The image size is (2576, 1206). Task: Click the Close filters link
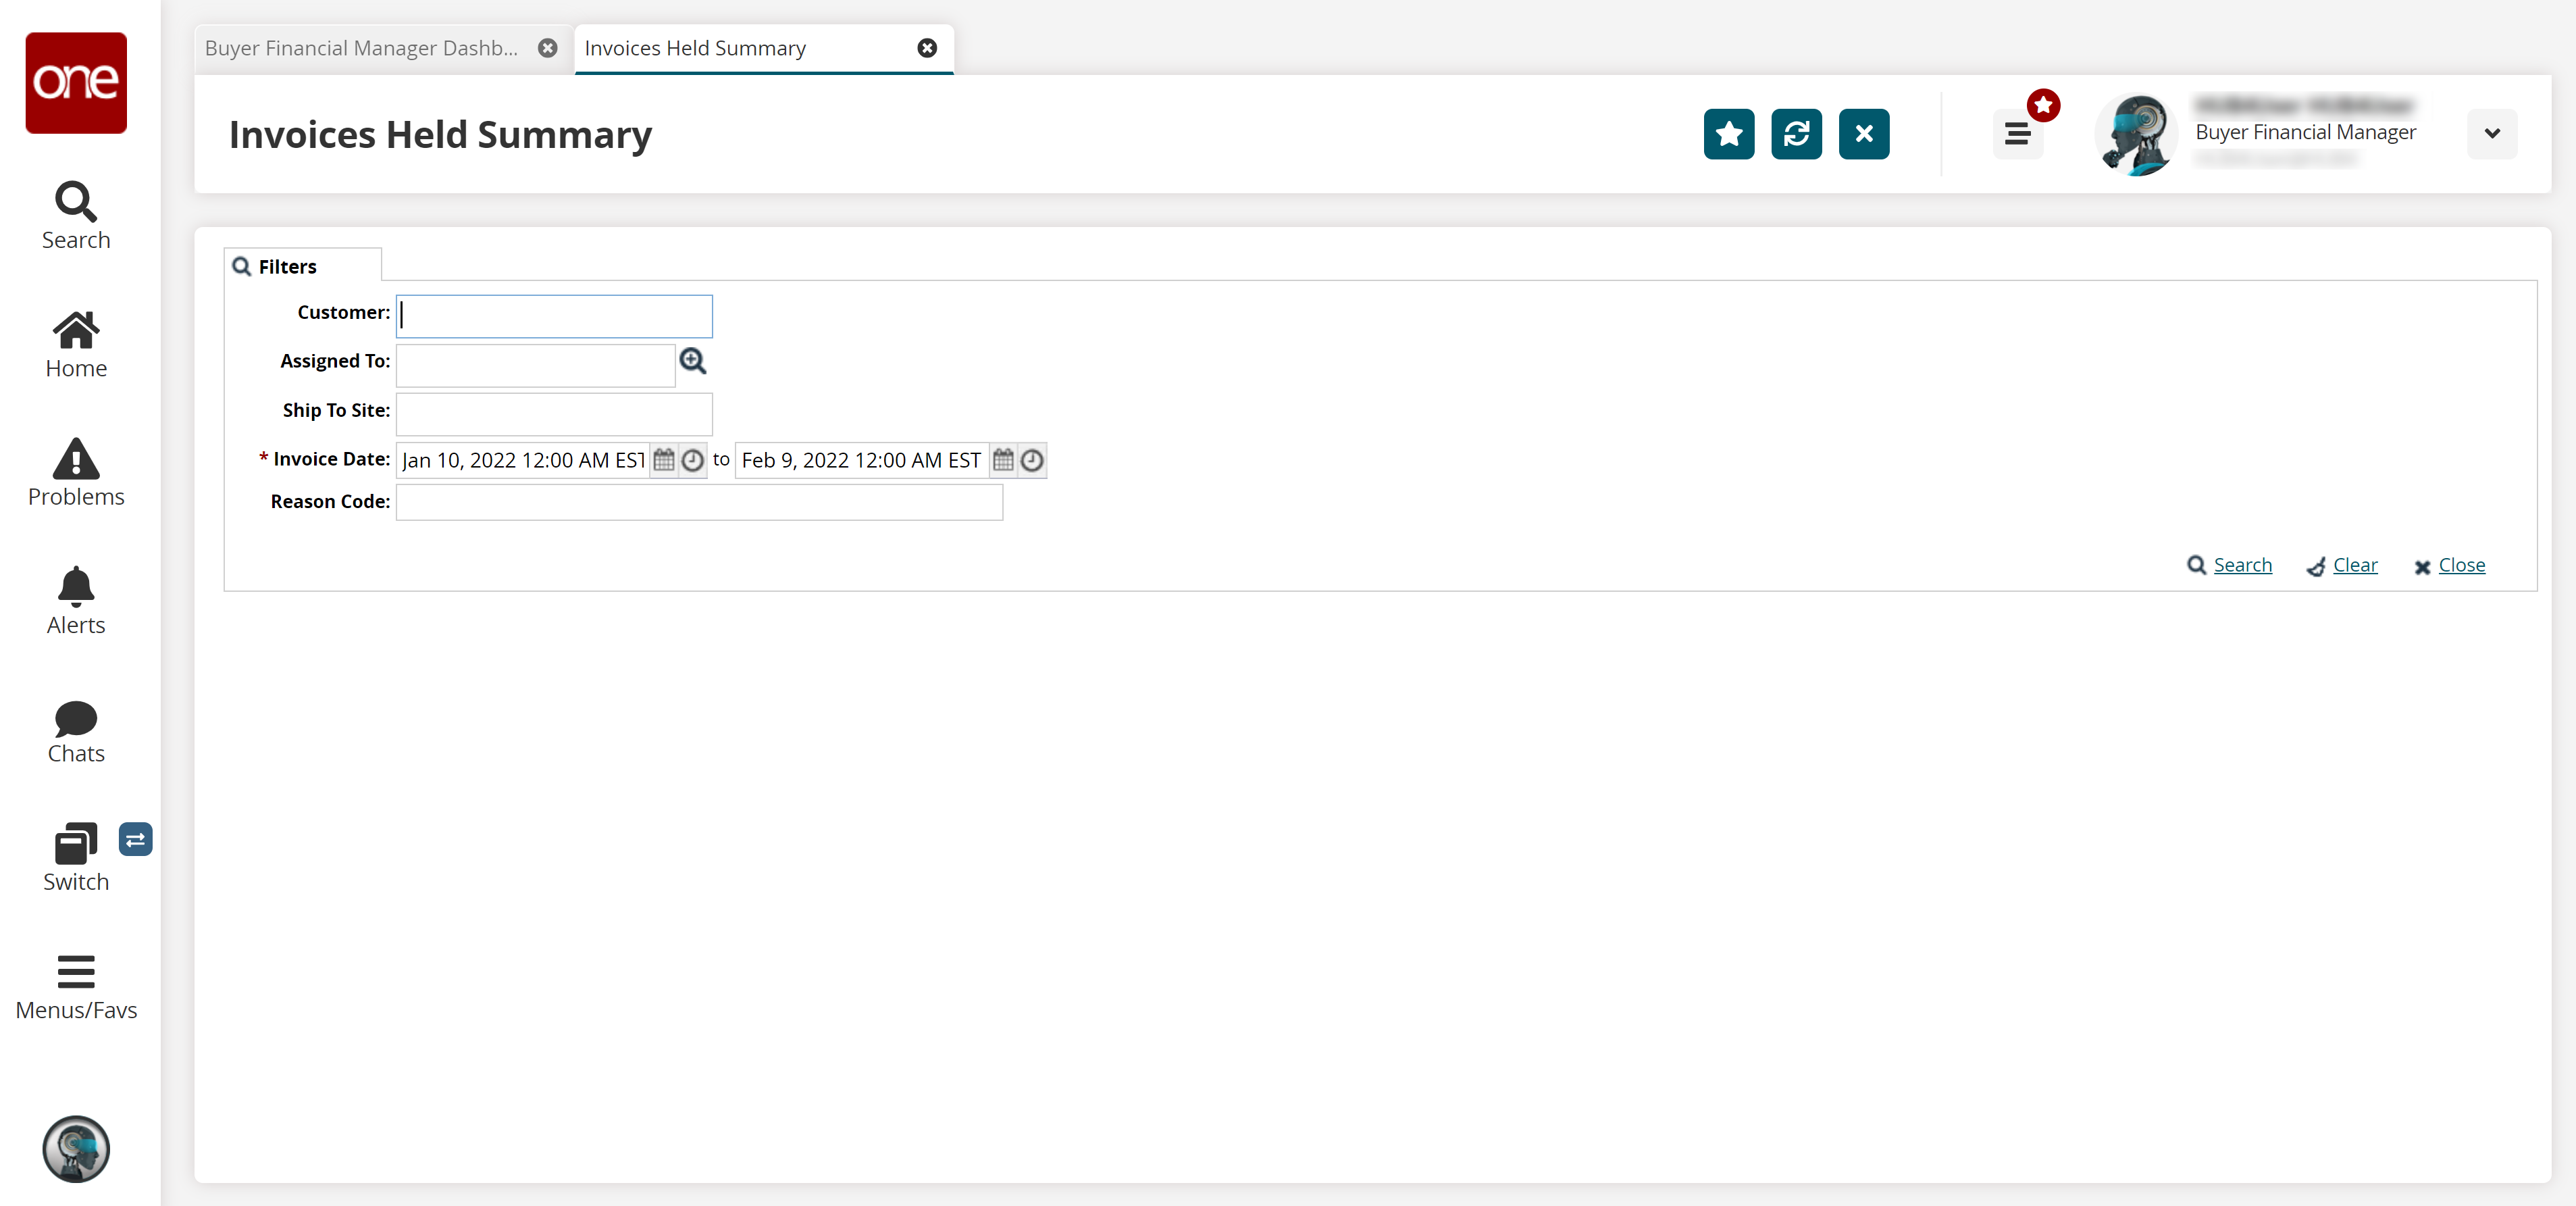coord(2460,565)
